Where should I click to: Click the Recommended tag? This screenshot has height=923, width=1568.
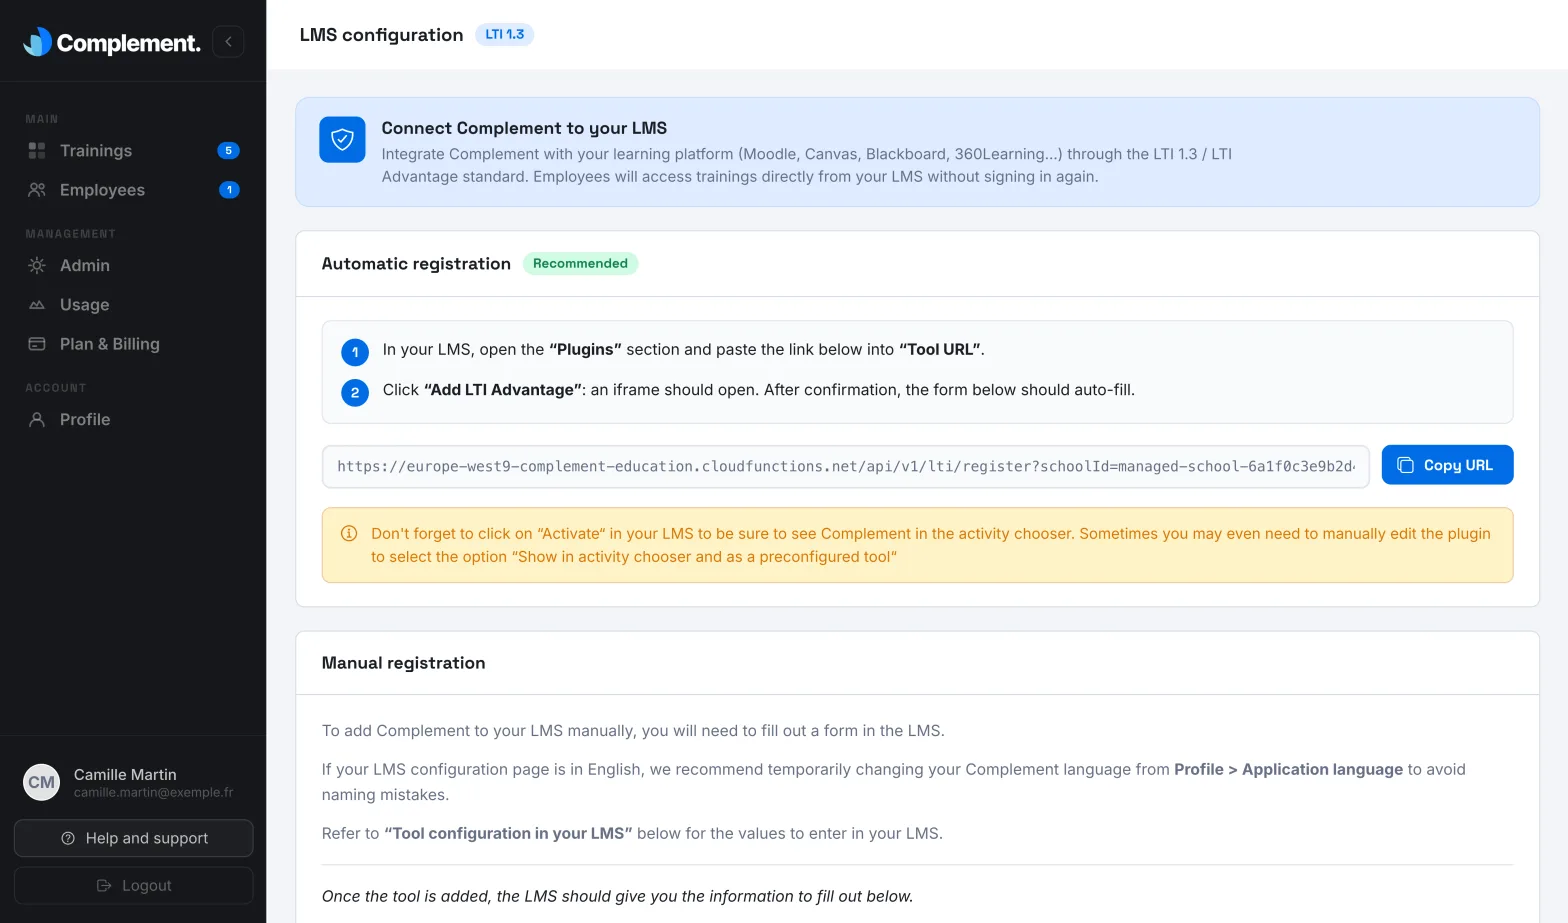click(x=580, y=264)
